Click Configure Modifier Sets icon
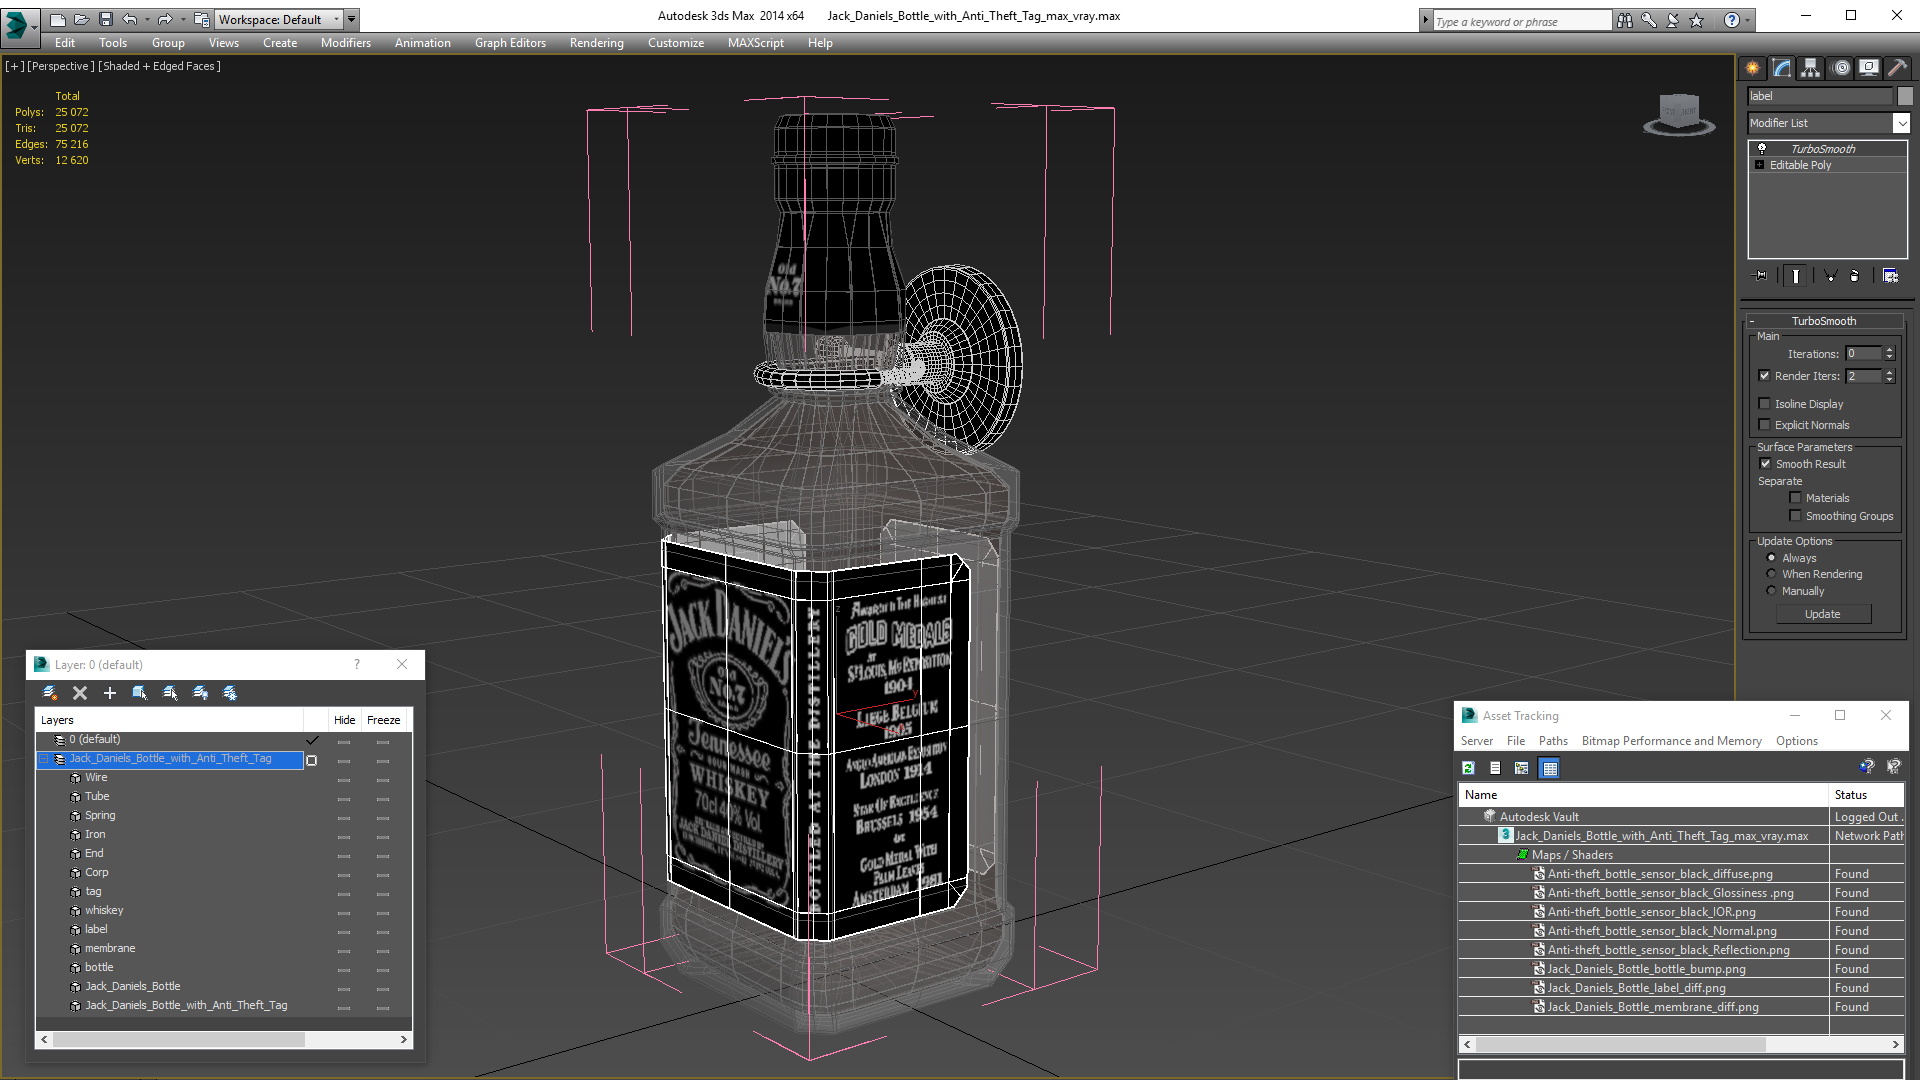1920x1080 pixels. [1890, 276]
